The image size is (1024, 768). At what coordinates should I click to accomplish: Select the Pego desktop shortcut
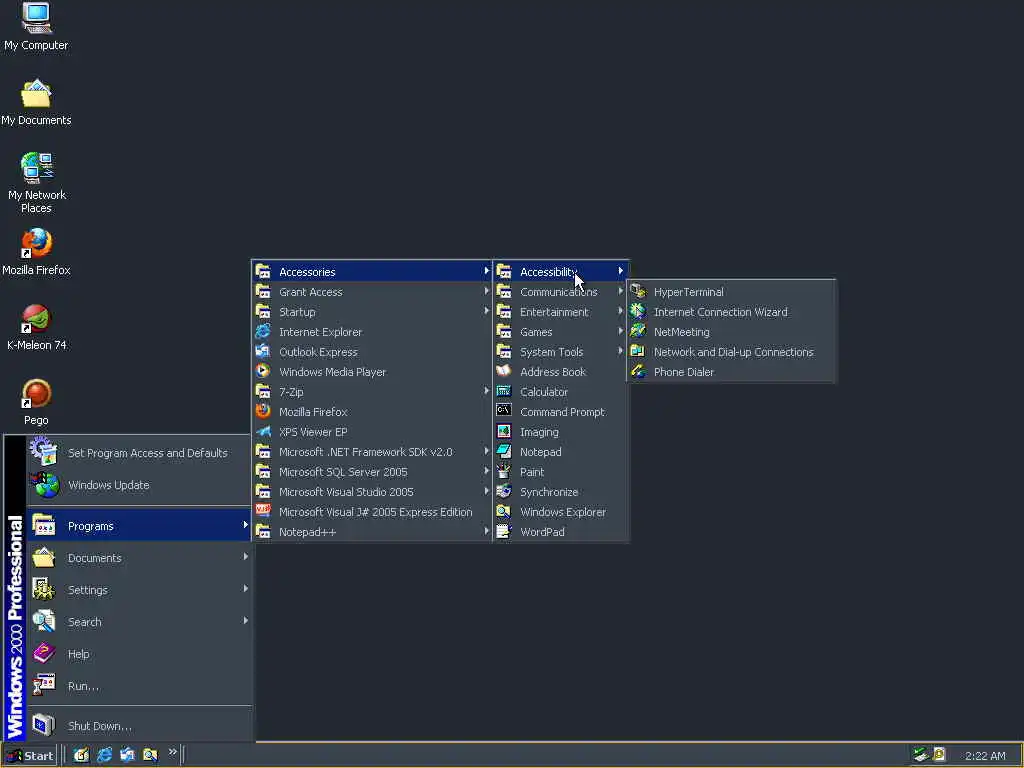click(37, 402)
